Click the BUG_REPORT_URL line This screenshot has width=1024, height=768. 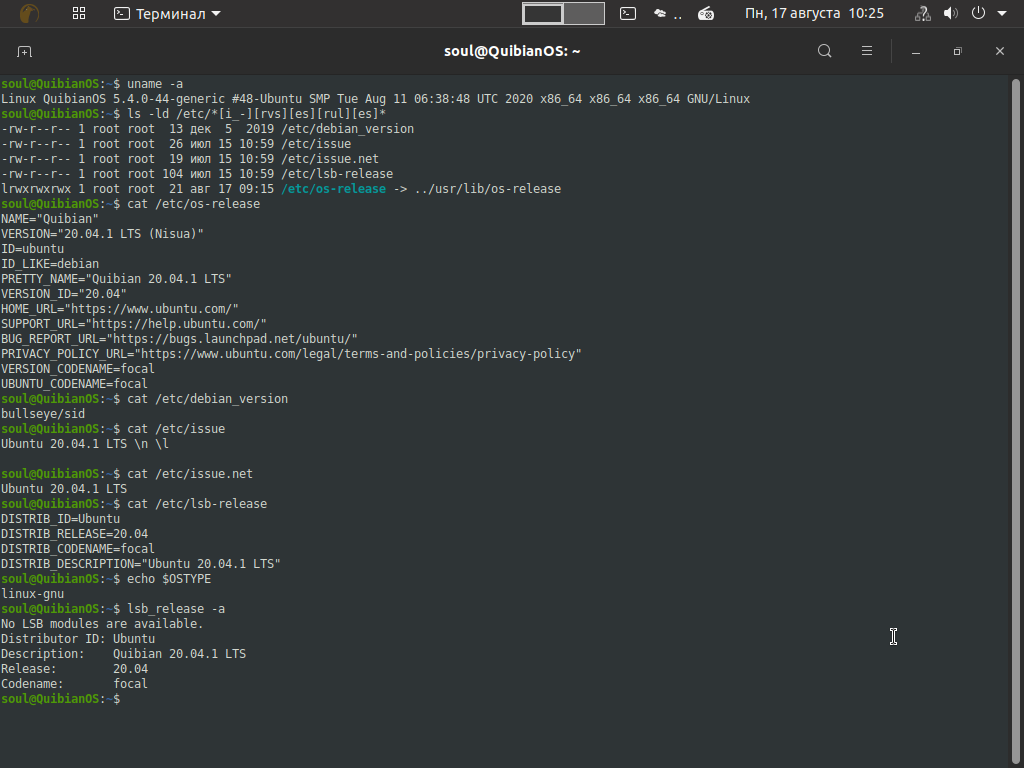click(x=180, y=339)
